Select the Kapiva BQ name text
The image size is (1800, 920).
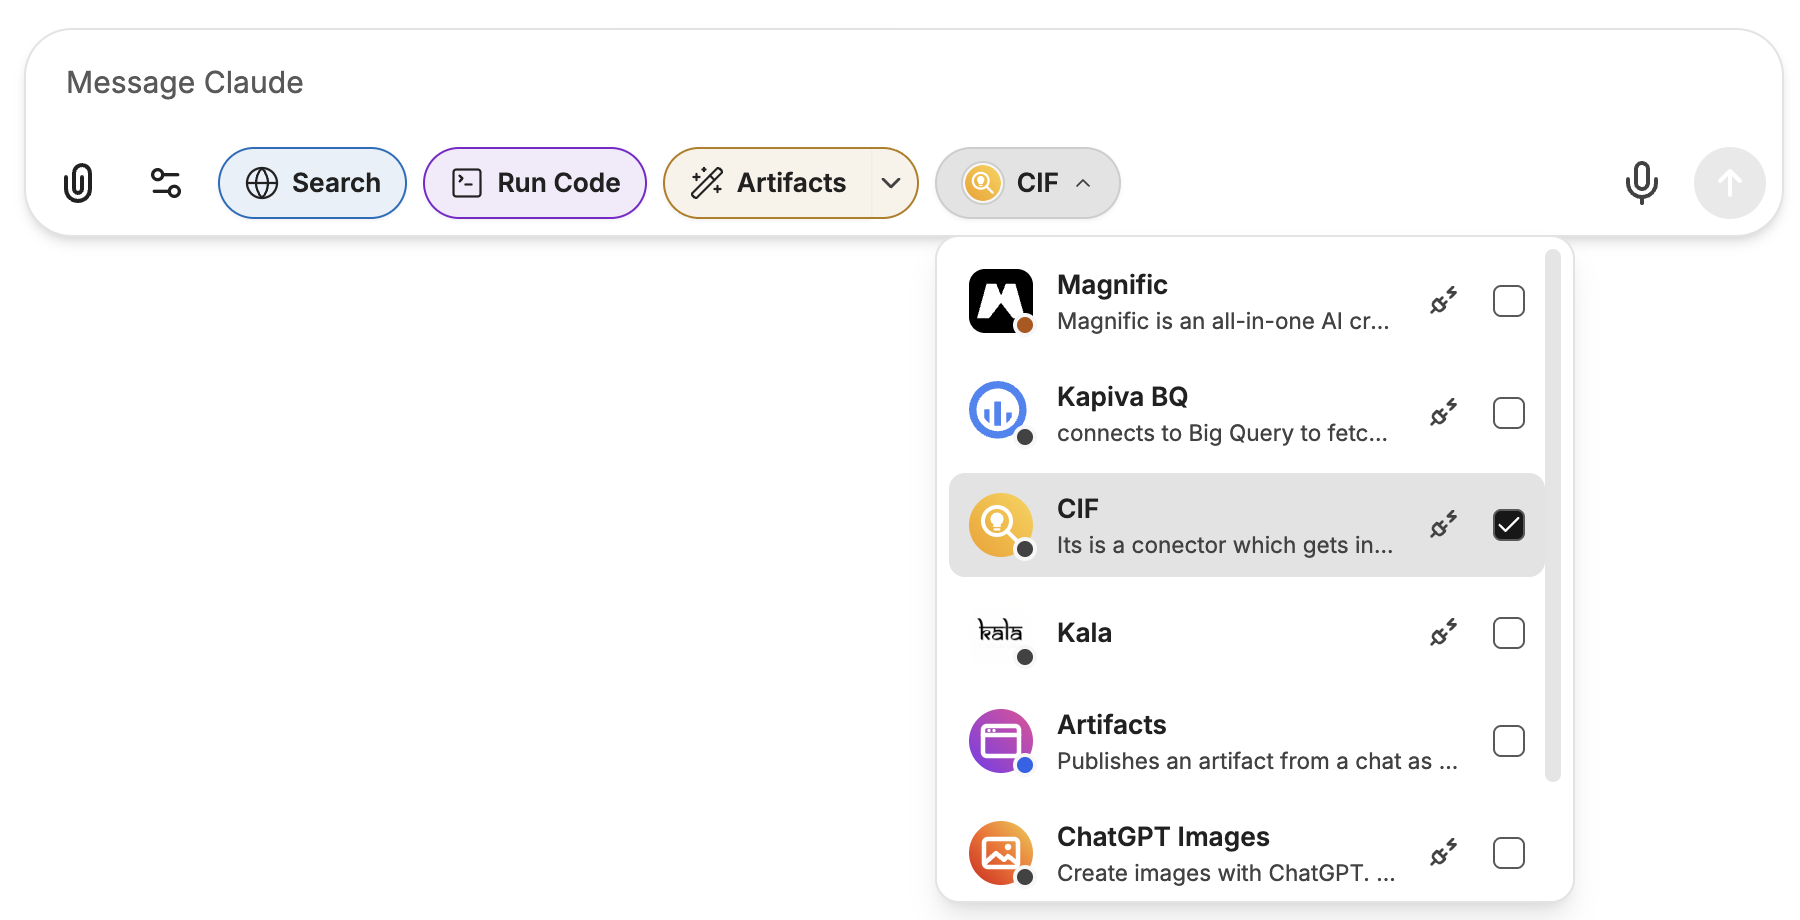pos(1122,397)
